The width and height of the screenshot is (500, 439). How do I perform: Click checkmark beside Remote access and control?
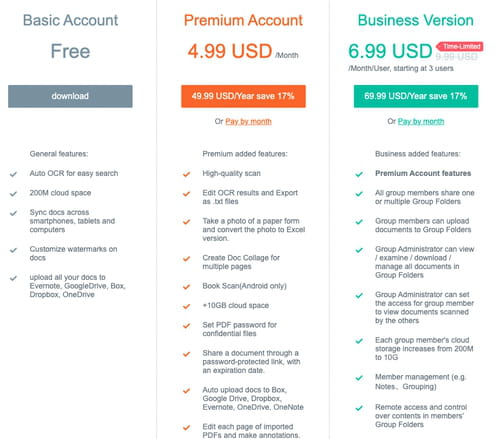point(359,408)
